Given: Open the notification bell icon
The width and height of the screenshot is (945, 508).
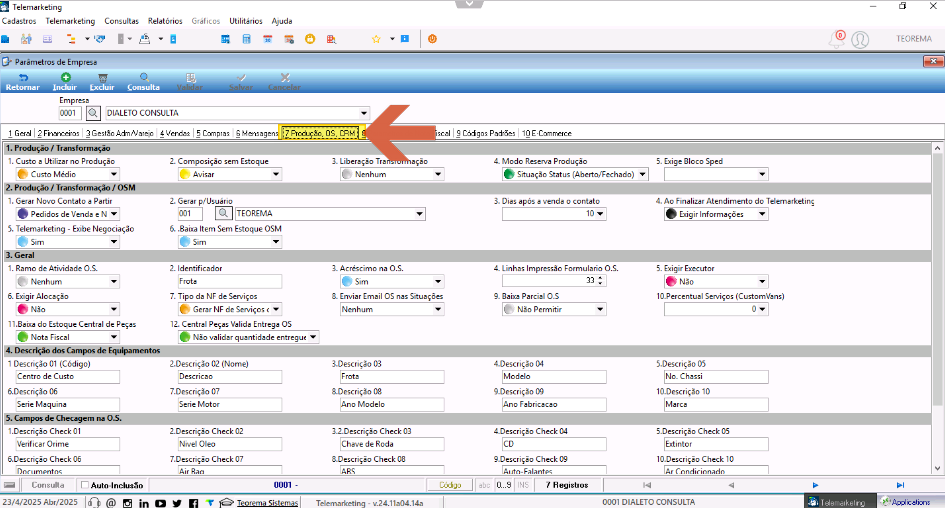Looking at the screenshot, I should 837,39.
